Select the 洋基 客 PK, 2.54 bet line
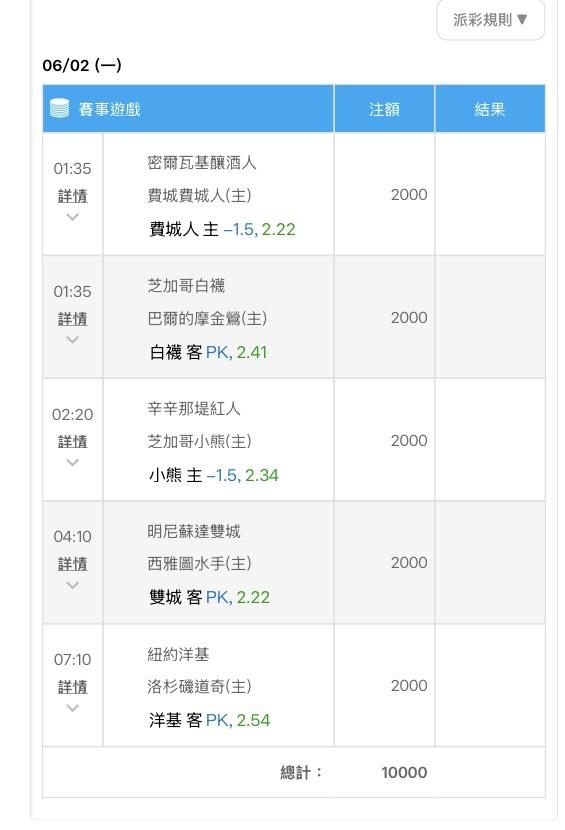 coord(210,720)
